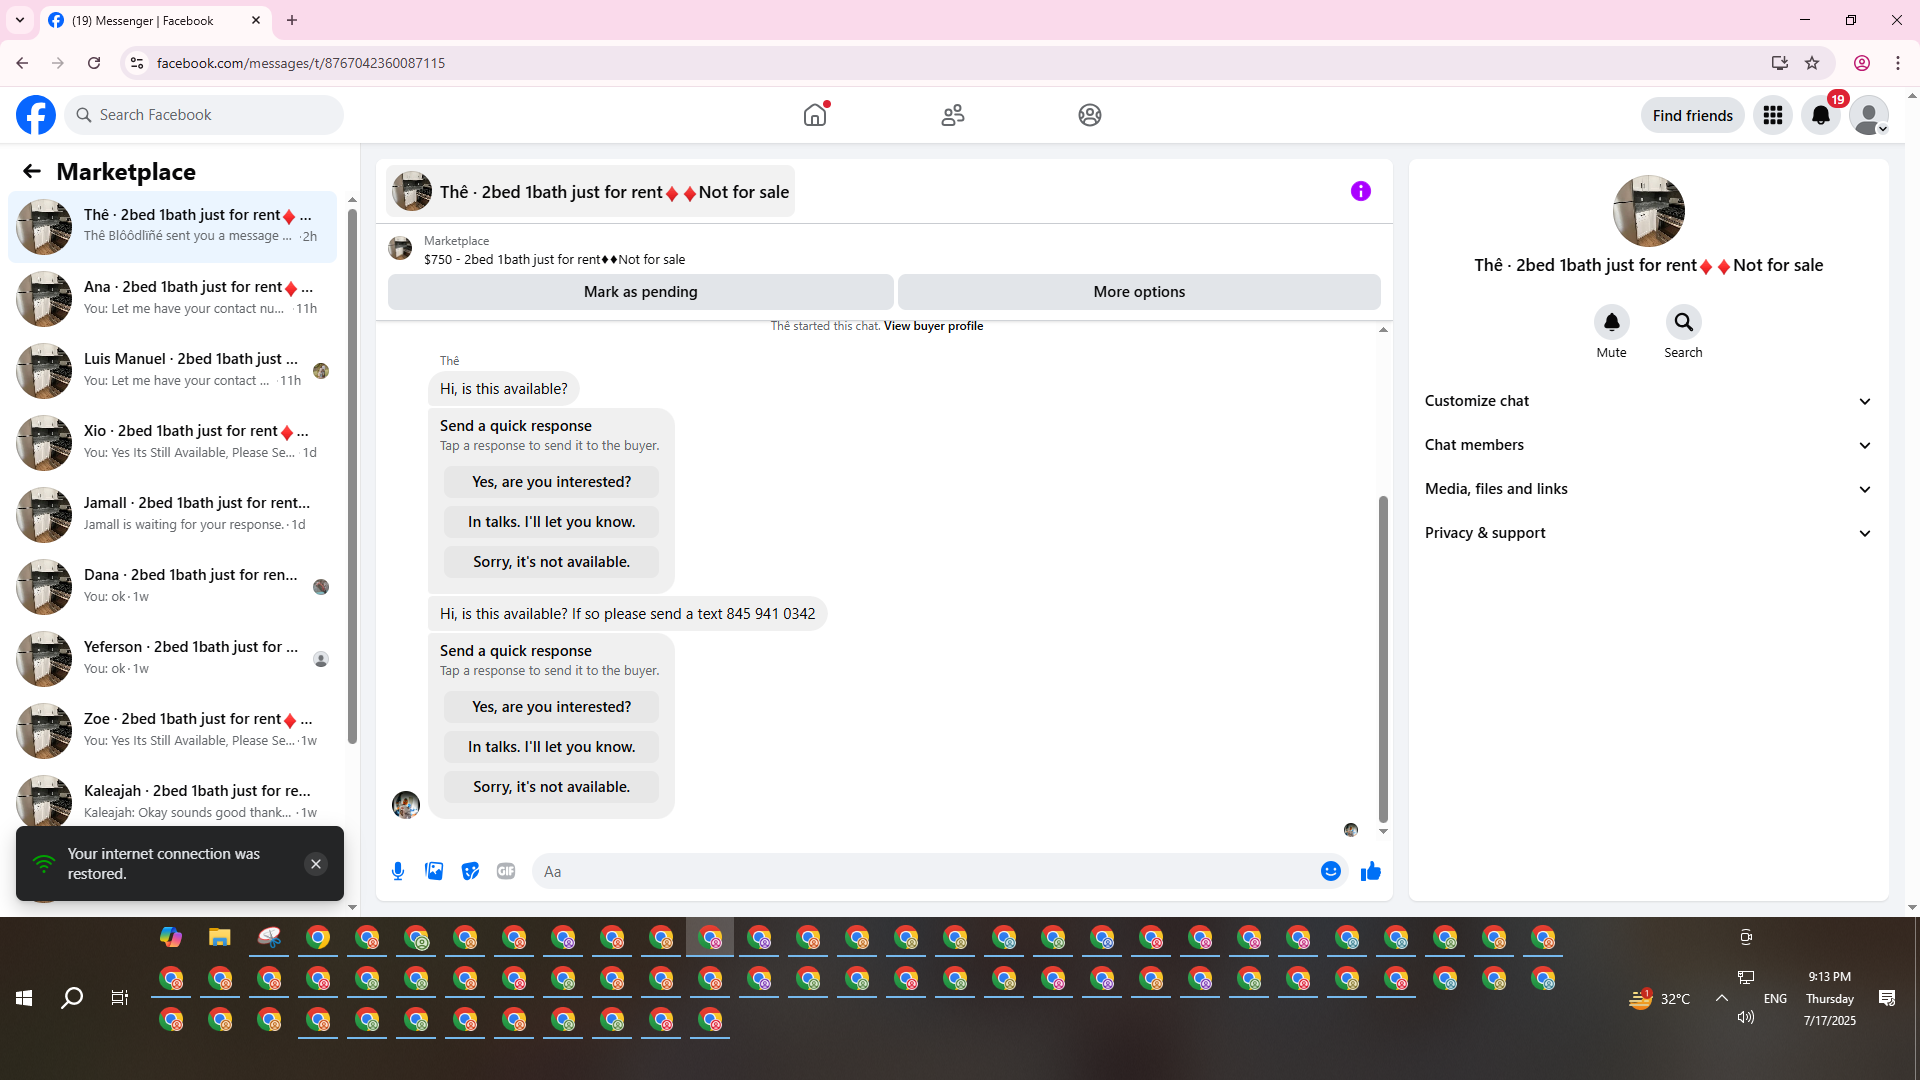Click Mark as pending button

[x=640, y=292]
